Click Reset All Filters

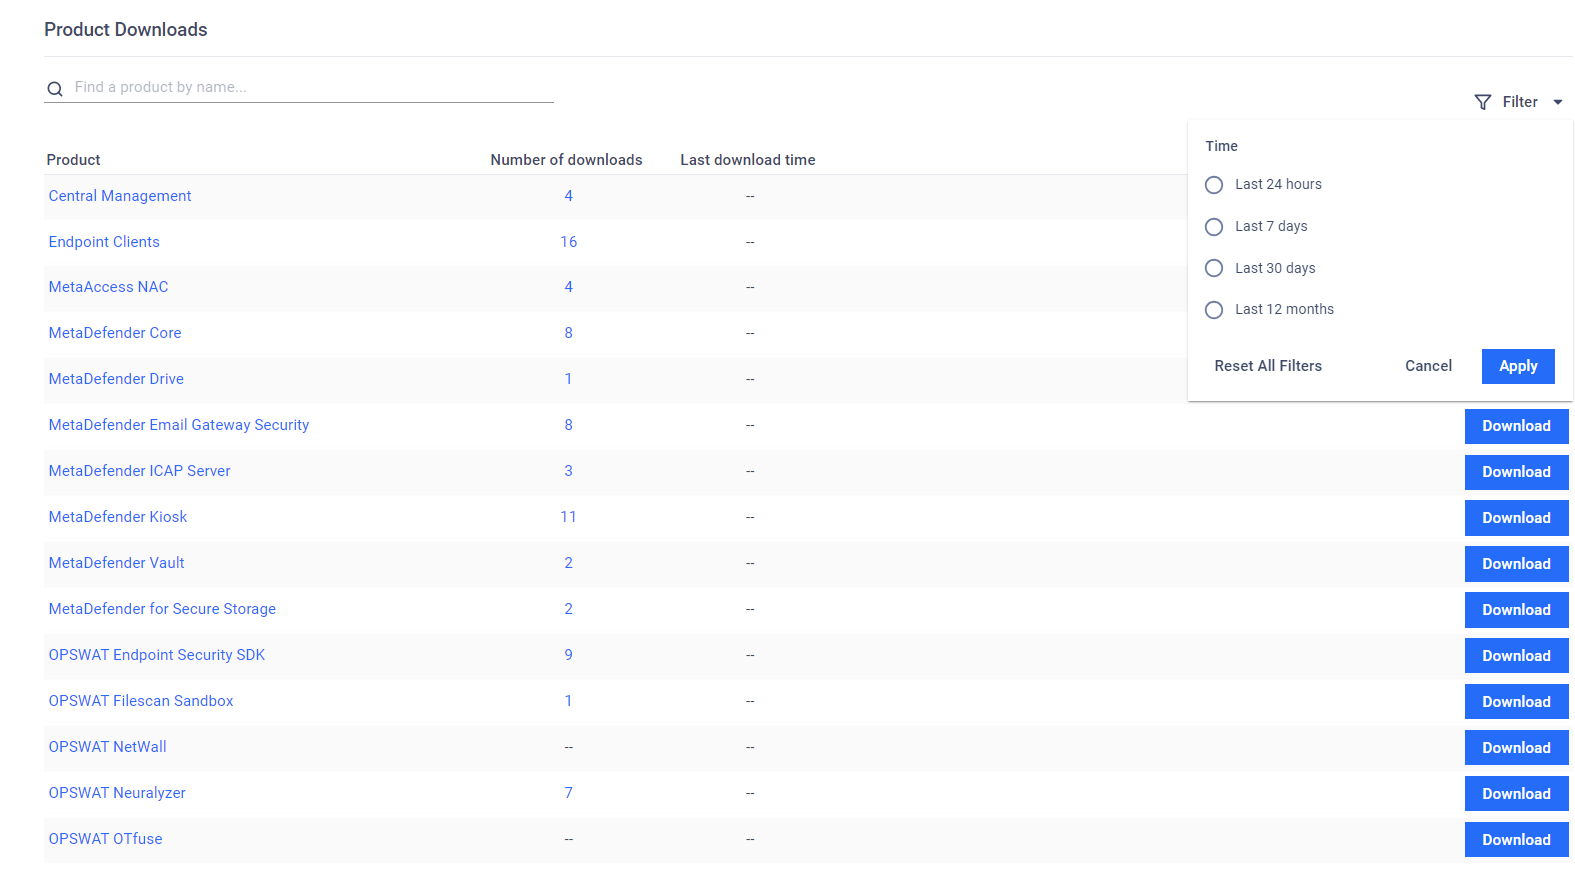pos(1268,366)
